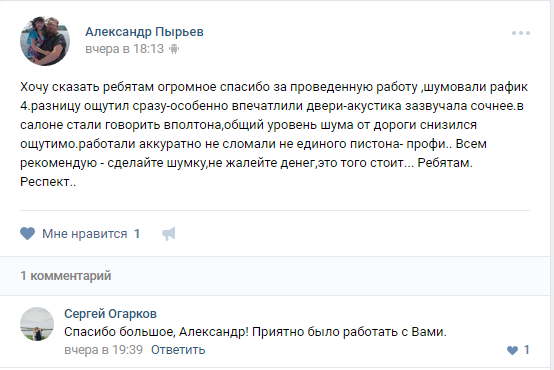Open the post timestamp вчера в 18:13
This screenshot has height=370, width=554.
[124, 49]
